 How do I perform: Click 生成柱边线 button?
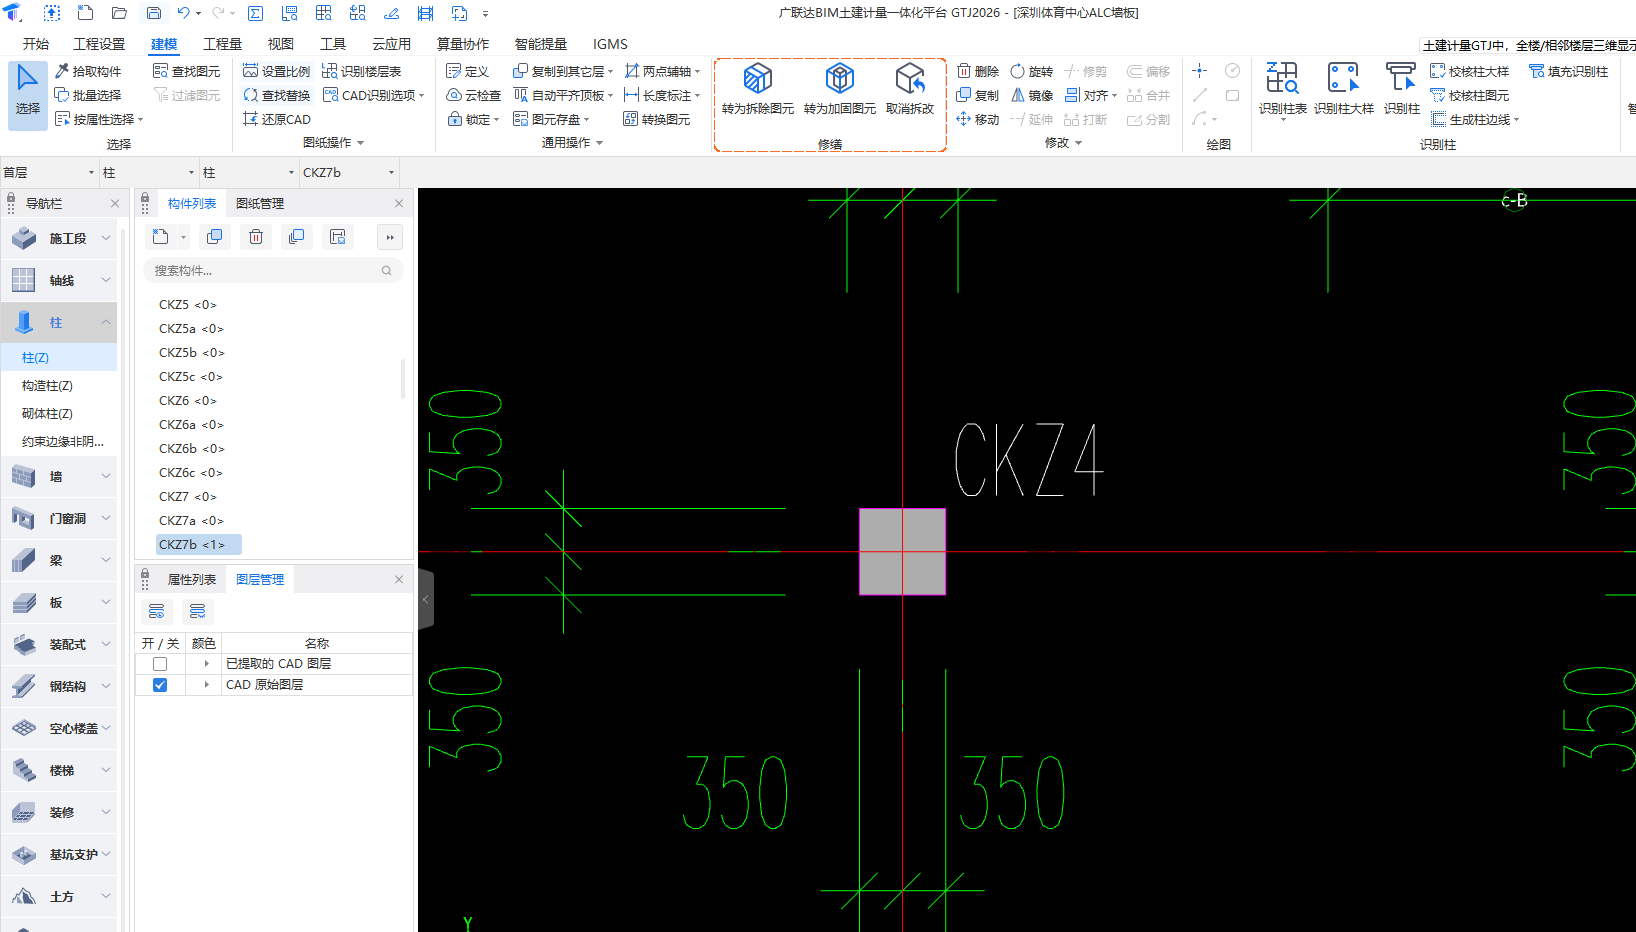[x=1475, y=119]
